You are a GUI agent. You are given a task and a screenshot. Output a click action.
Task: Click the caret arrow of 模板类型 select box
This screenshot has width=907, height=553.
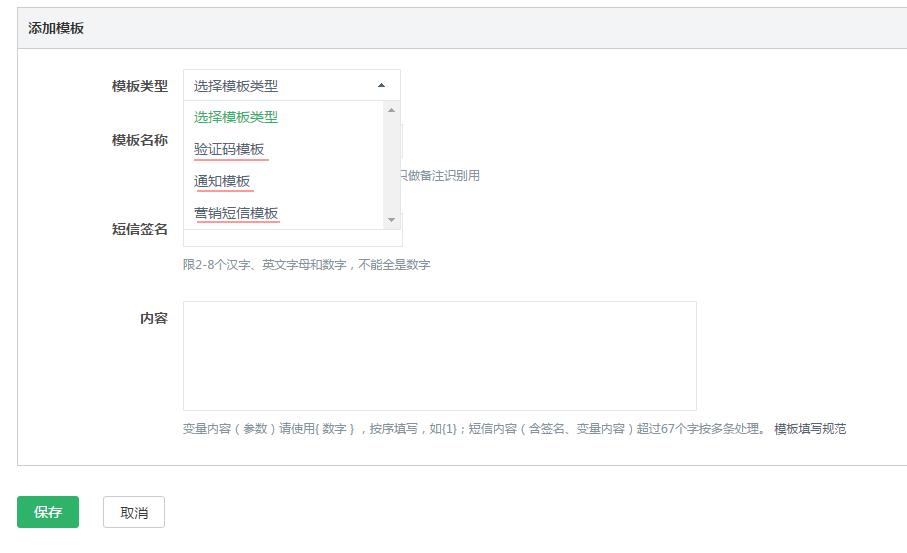[x=381, y=86]
